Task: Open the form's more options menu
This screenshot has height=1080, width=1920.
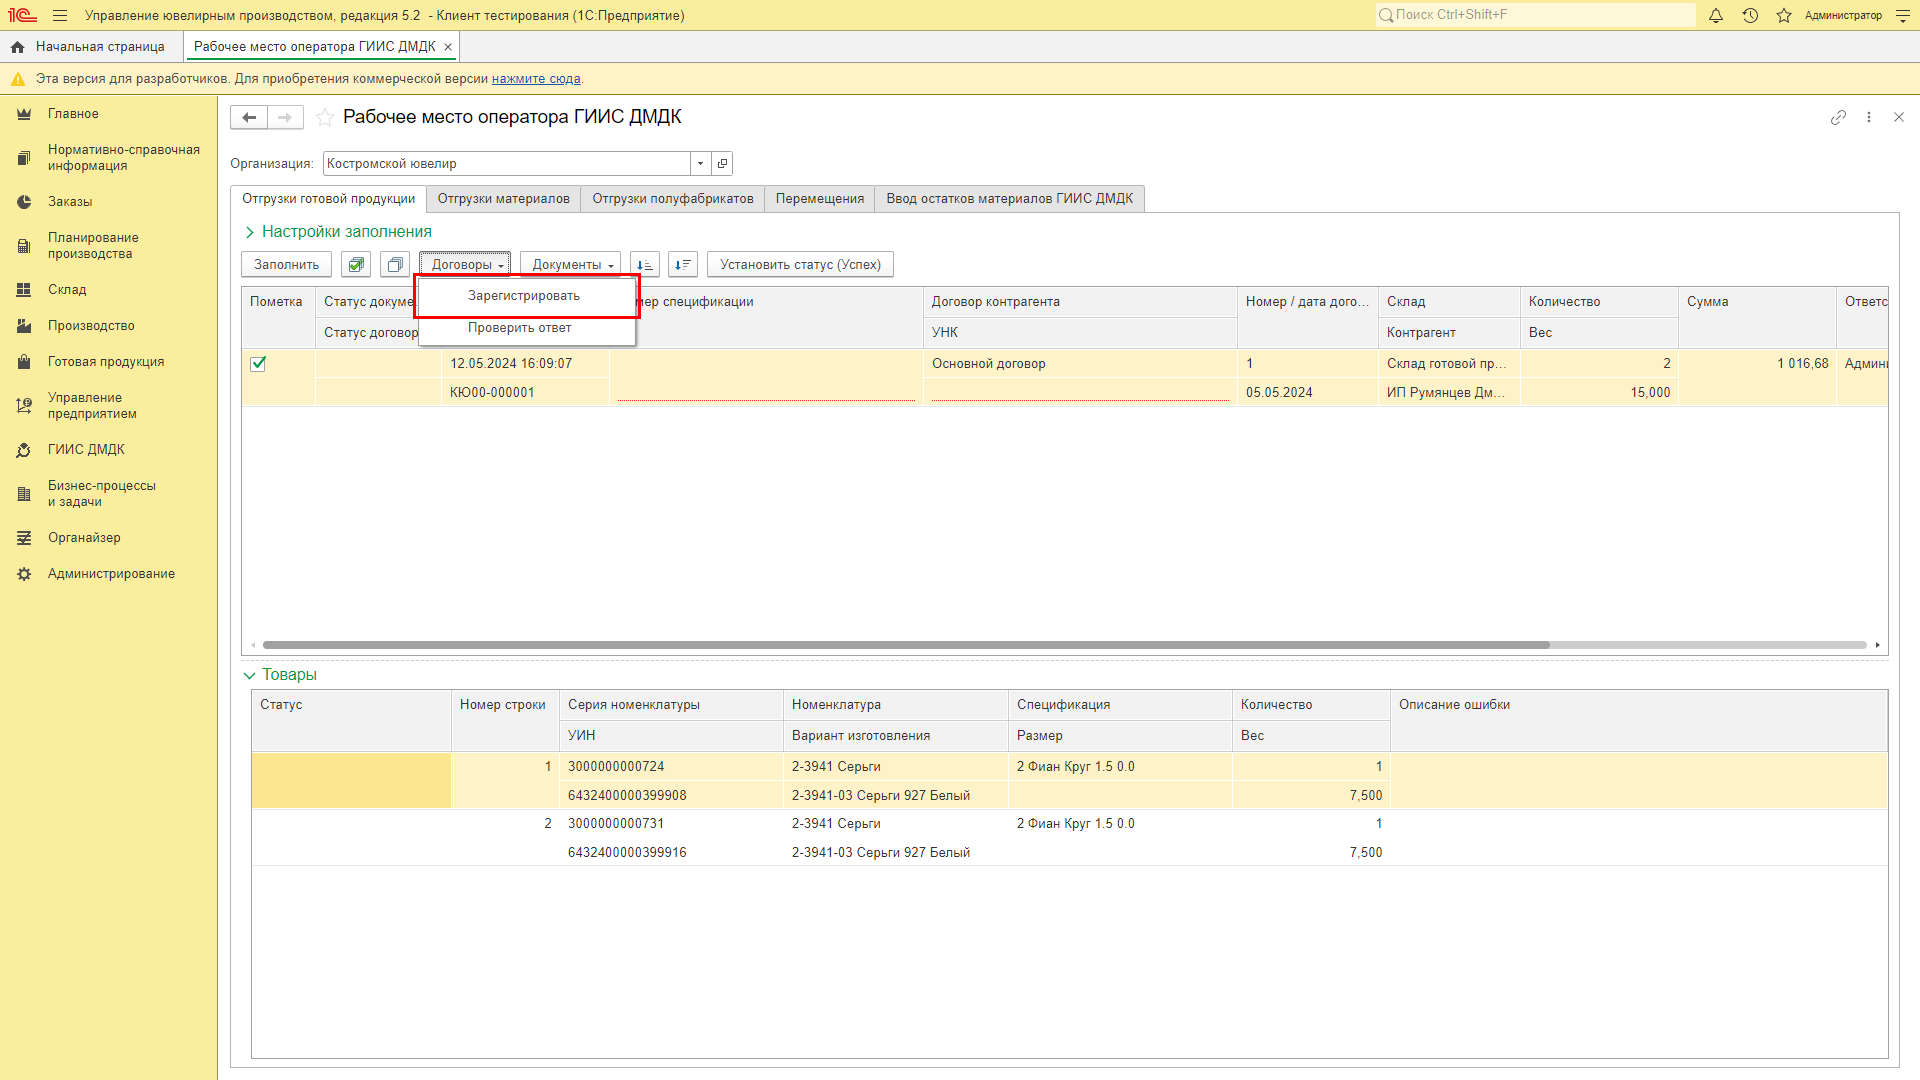Action: click(1869, 118)
